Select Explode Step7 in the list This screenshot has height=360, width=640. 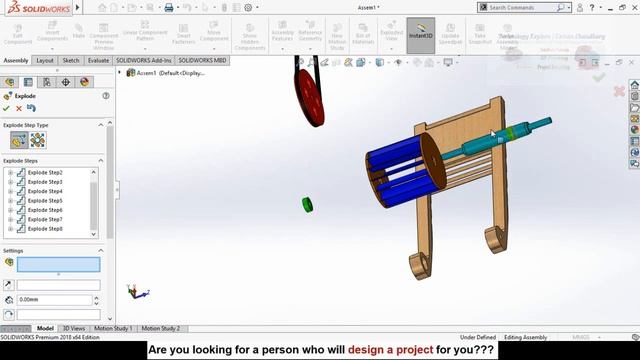(45, 220)
